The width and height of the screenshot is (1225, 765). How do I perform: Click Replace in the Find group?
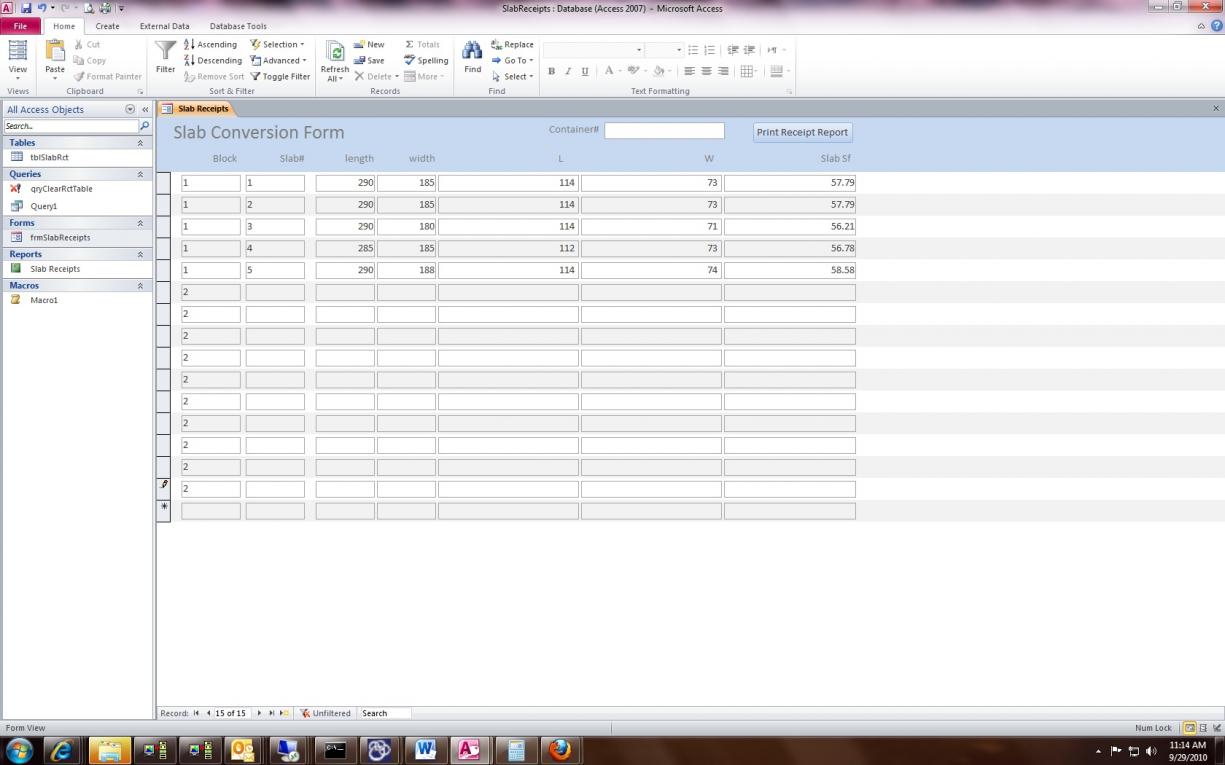pos(512,44)
